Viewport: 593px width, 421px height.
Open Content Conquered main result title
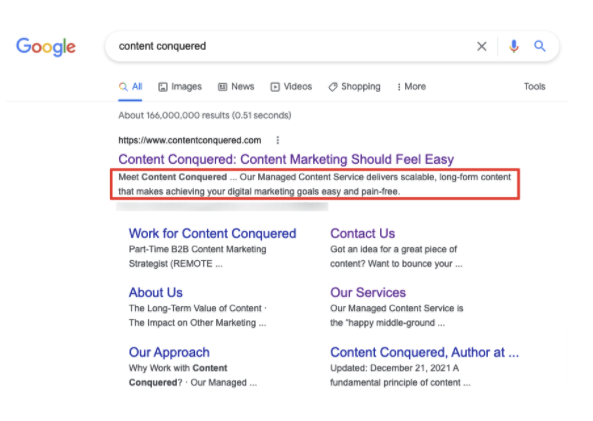[x=286, y=159]
